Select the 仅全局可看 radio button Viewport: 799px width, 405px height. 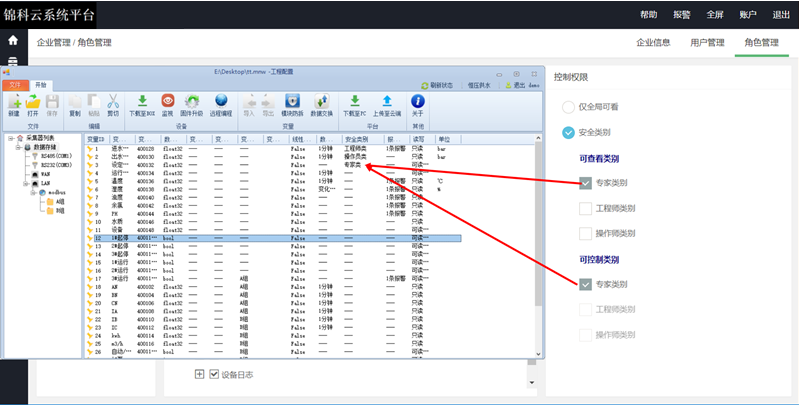pos(568,107)
